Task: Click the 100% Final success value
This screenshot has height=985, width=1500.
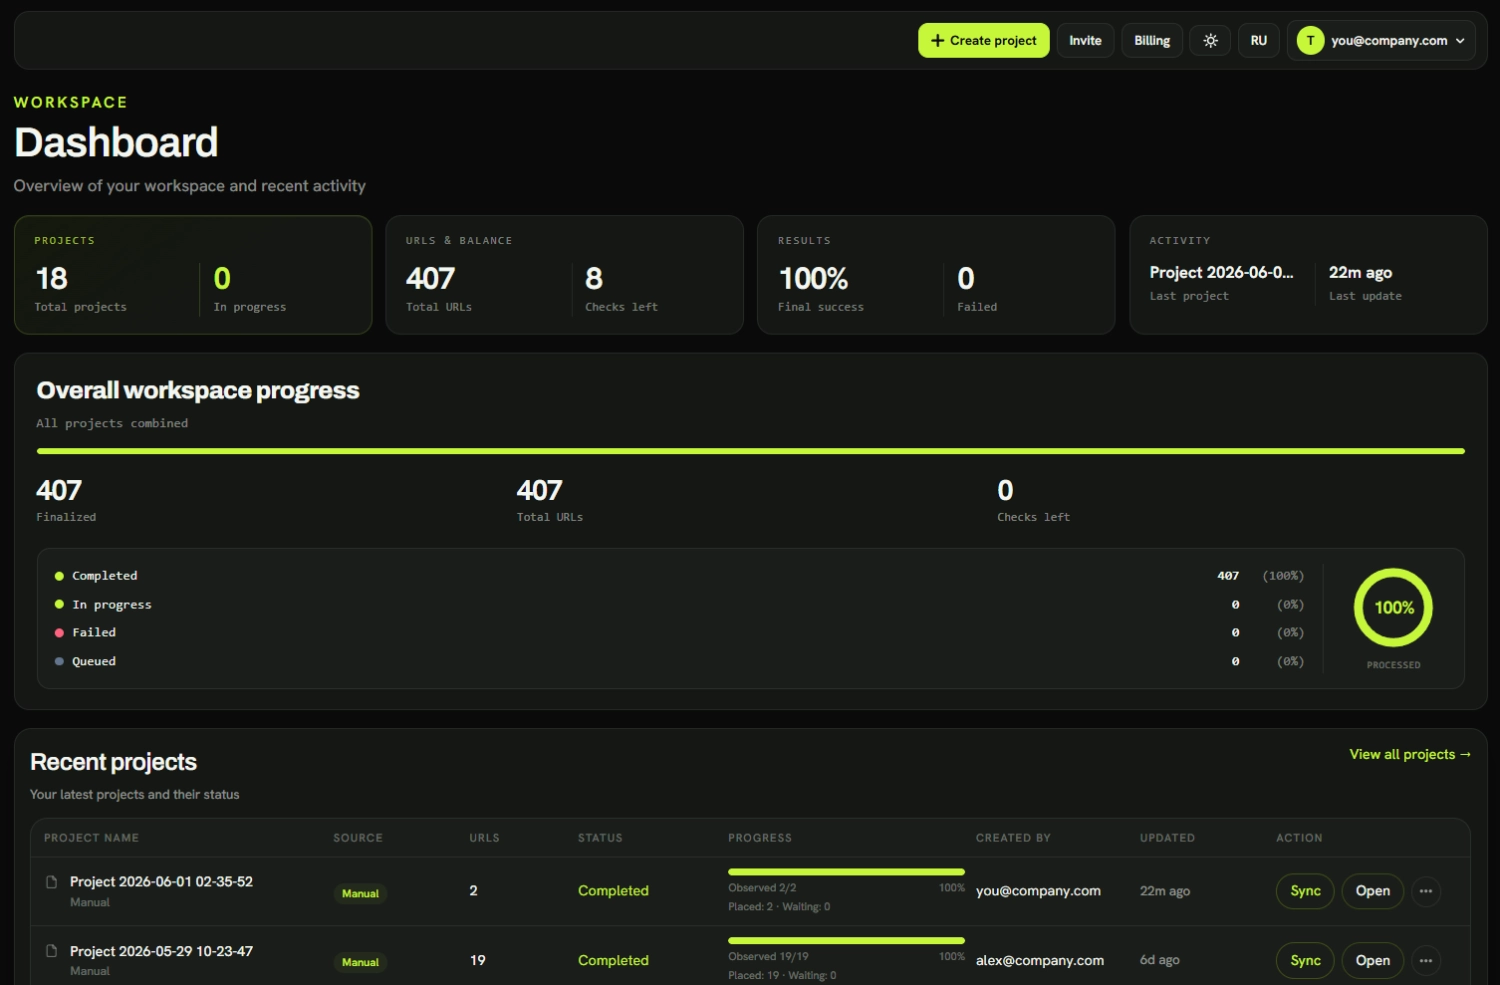Action: (x=813, y=278)
